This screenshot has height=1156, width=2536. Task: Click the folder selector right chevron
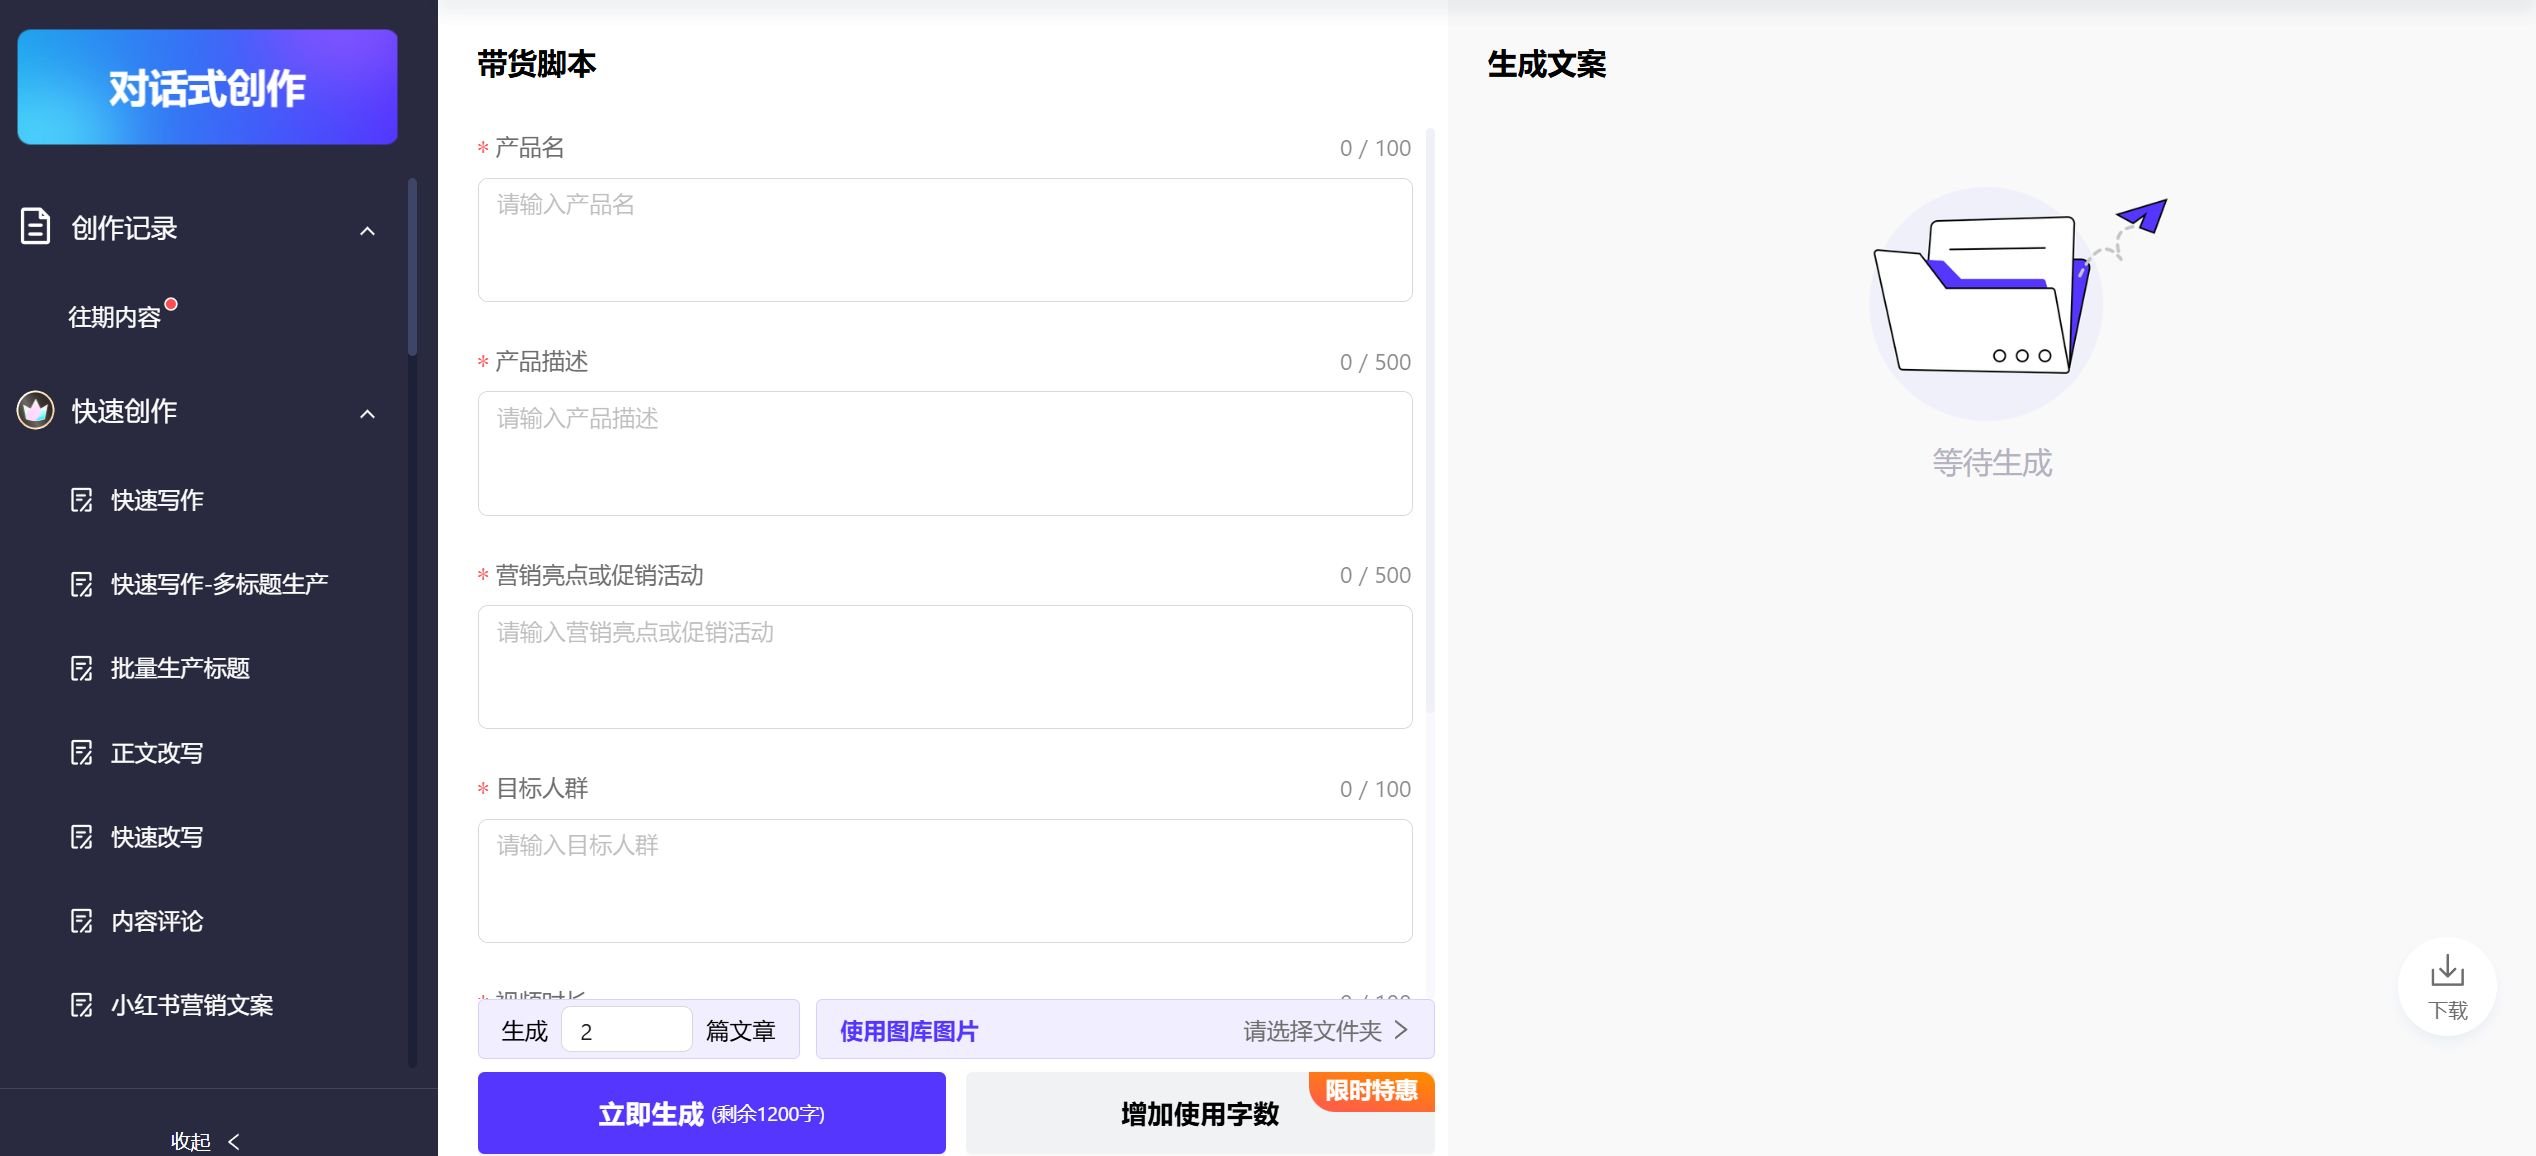tap(1401, 1030)
